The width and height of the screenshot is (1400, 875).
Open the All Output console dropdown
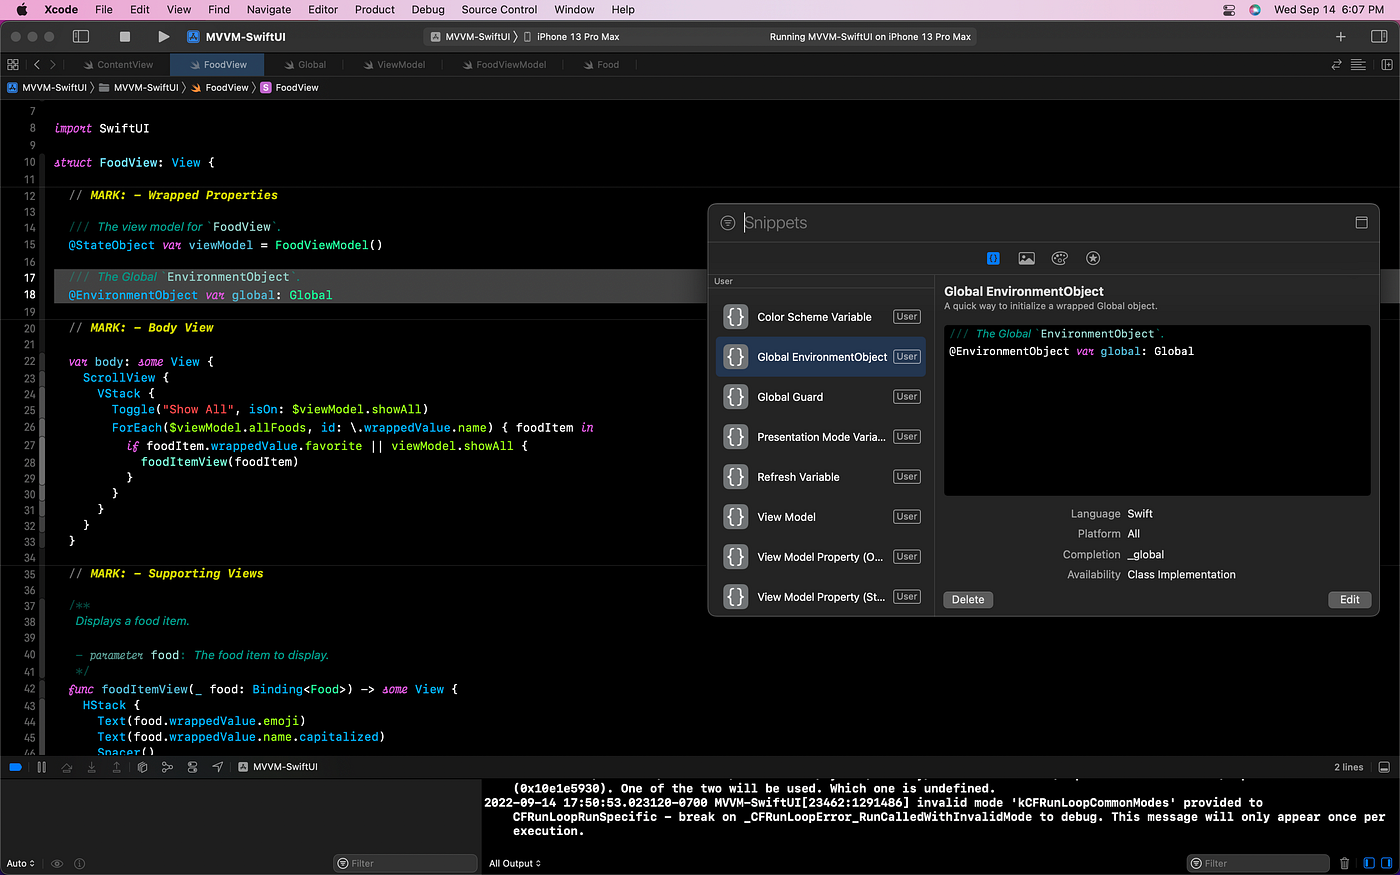pyautogui.click(x=514, y=863)
